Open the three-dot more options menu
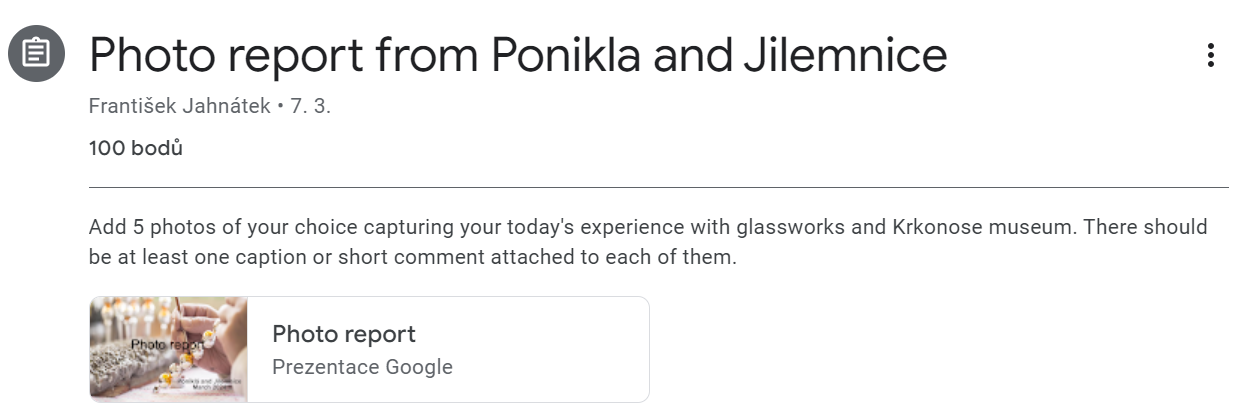Viewport: 1238px width, 419px height. [x=1210, y=56]
